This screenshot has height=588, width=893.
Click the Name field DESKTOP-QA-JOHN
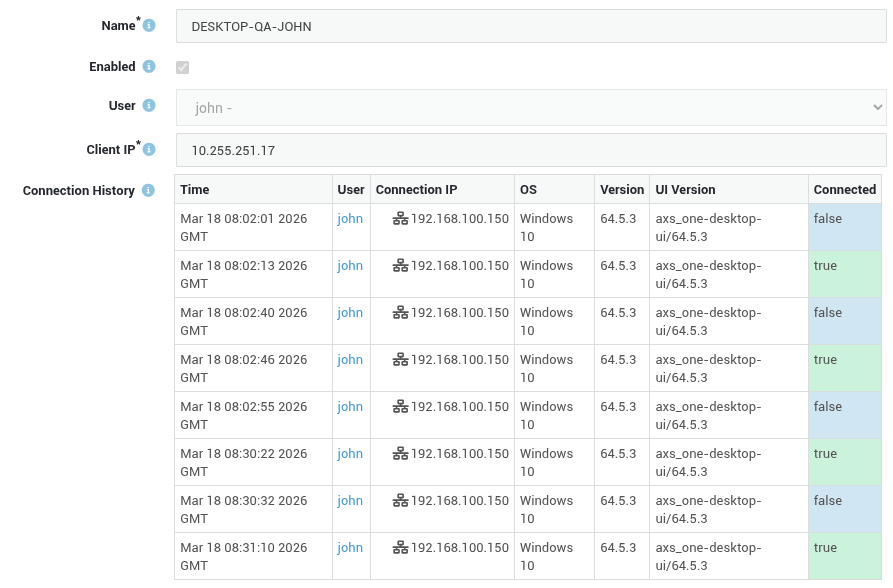(531, 26)
